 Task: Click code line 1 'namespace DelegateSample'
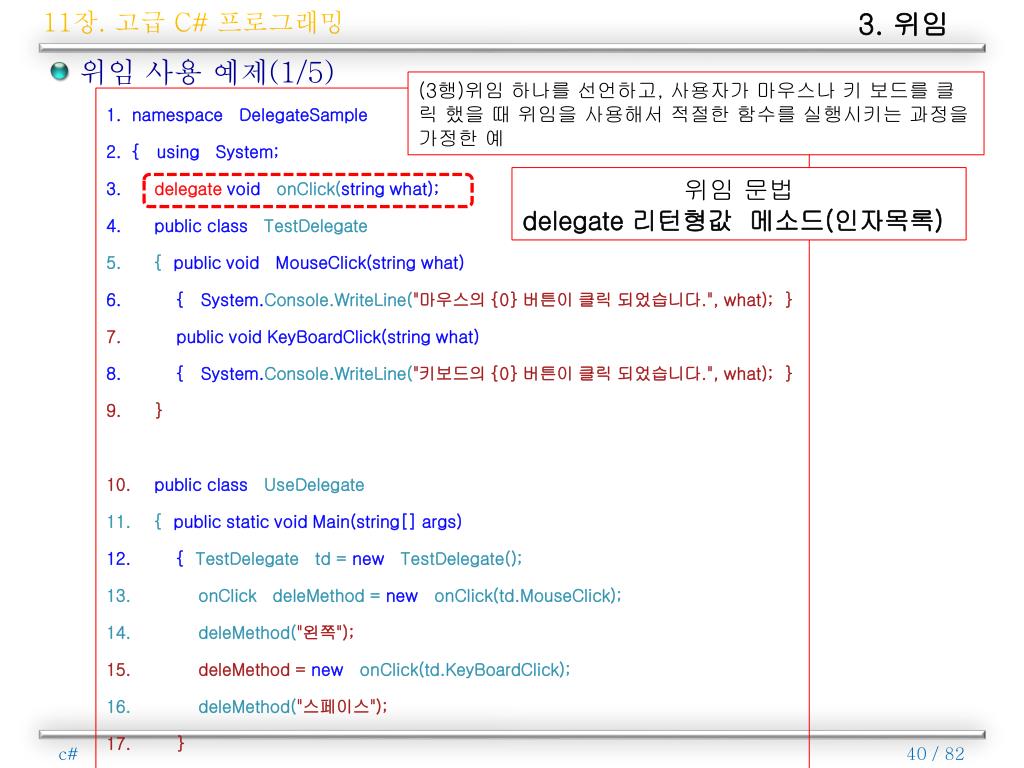click(x=249, y=115)
